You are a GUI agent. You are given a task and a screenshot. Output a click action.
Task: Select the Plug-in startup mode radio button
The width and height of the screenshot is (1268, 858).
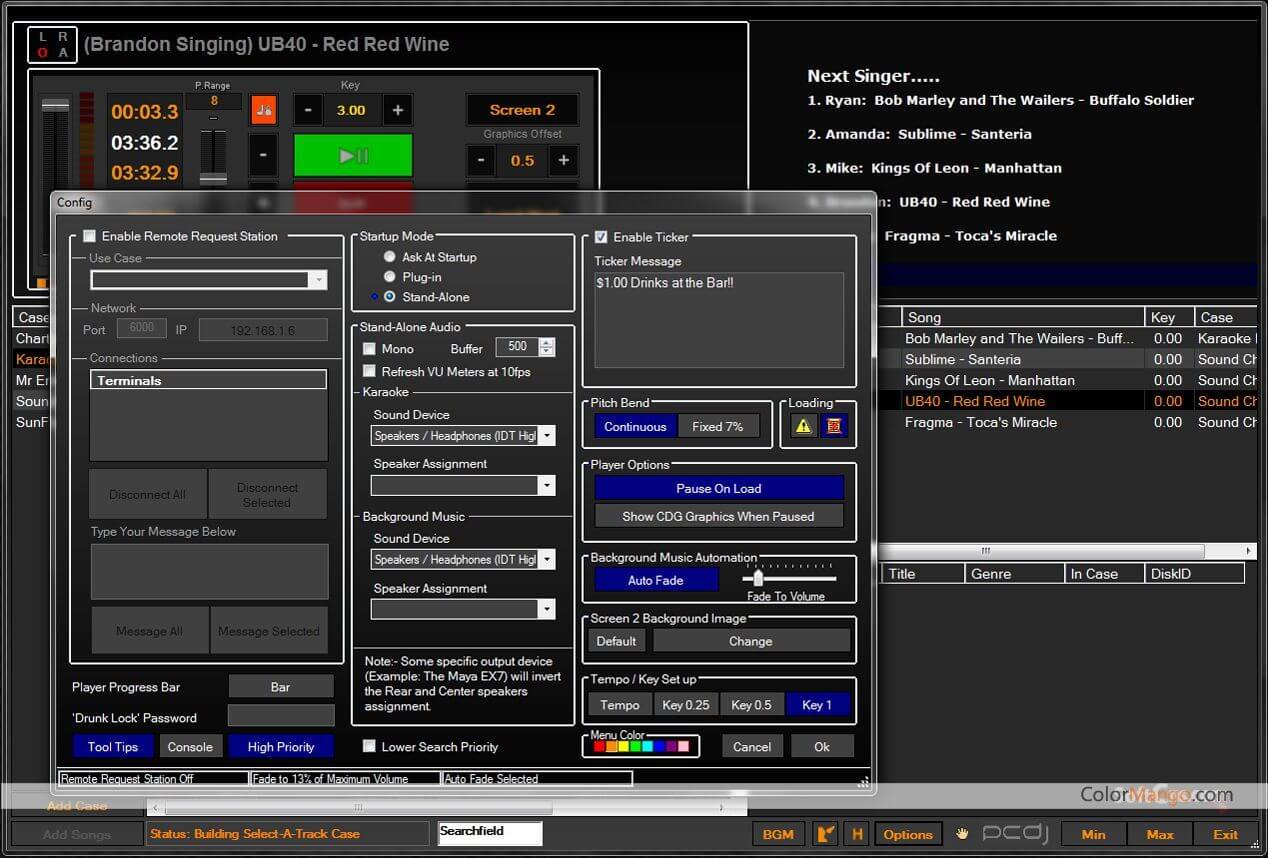[390, 276]
